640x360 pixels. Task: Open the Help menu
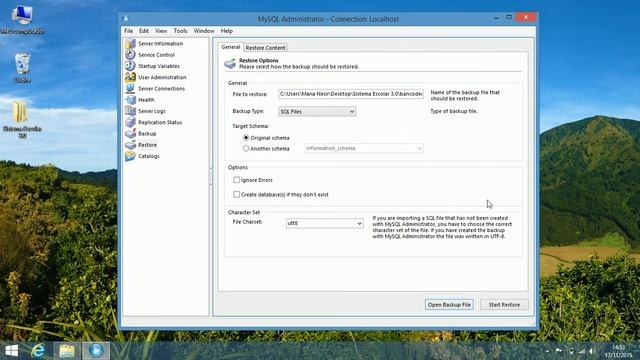point(227,31)
